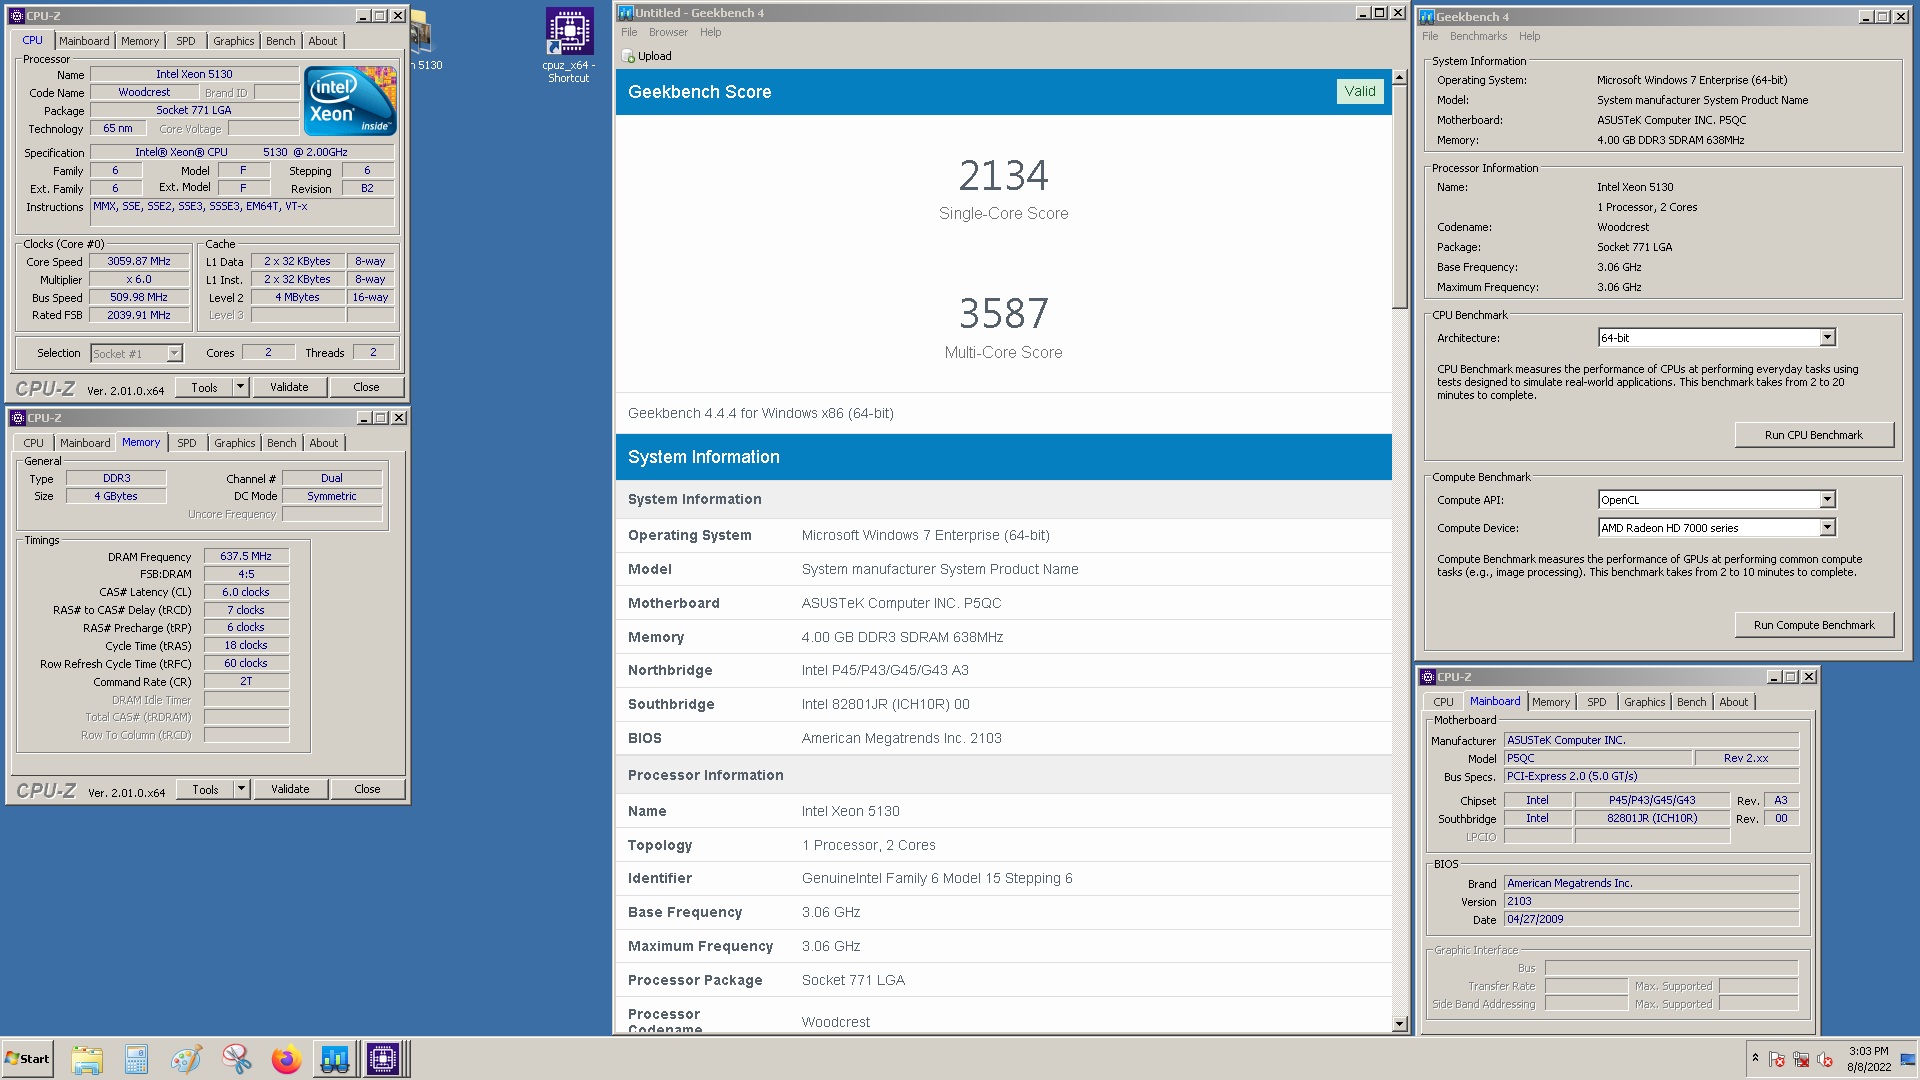The image size is (1920, 1080).
Task: Click the BIOS Date field in CPU-Z Mainboard
Action: click(x=1651, y=919)
